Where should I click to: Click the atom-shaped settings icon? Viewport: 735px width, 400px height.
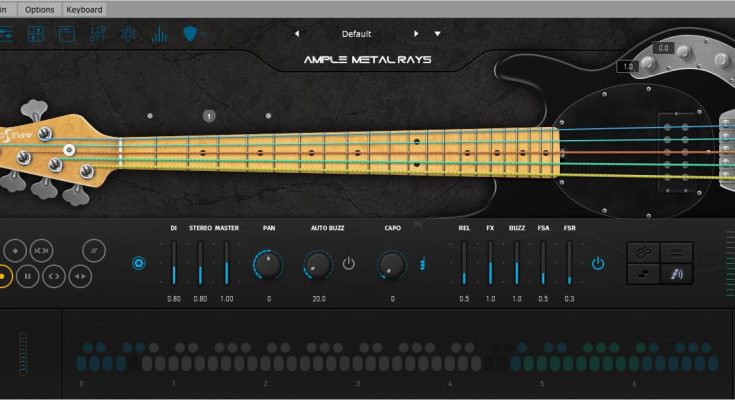coord(128,36)
